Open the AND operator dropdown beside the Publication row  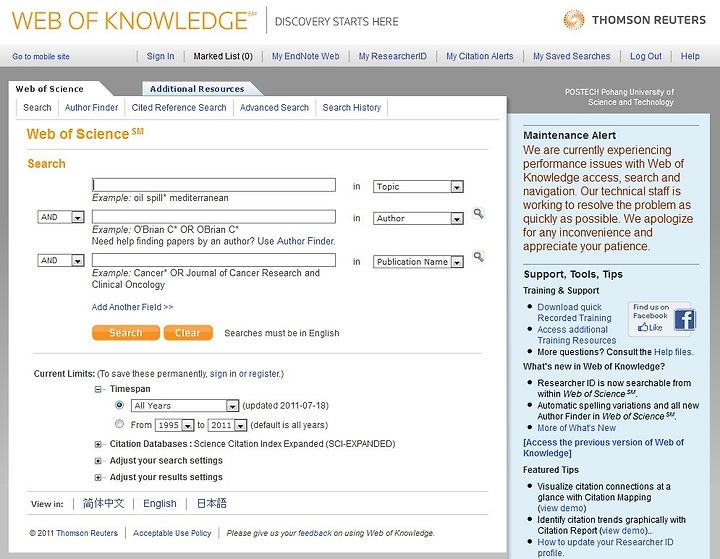[61, 260]
